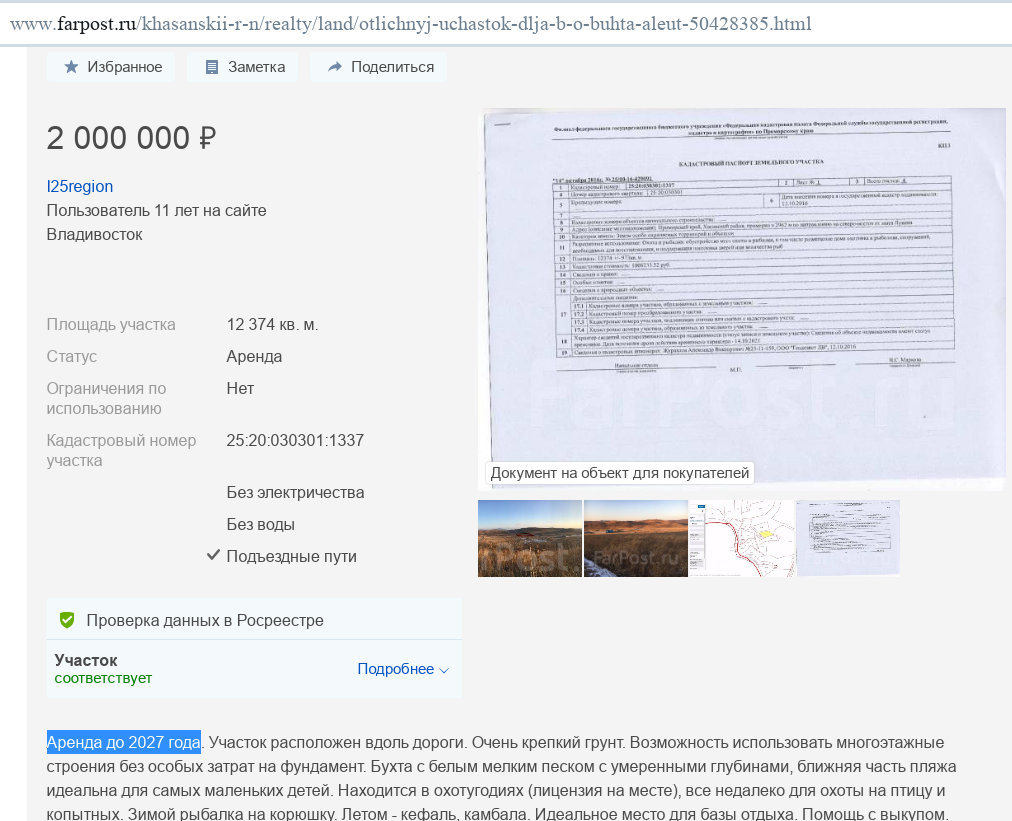Screen dimensions: 1012x821
Task: Click the Кадастровый номер участка label
Action: point(121,451)
